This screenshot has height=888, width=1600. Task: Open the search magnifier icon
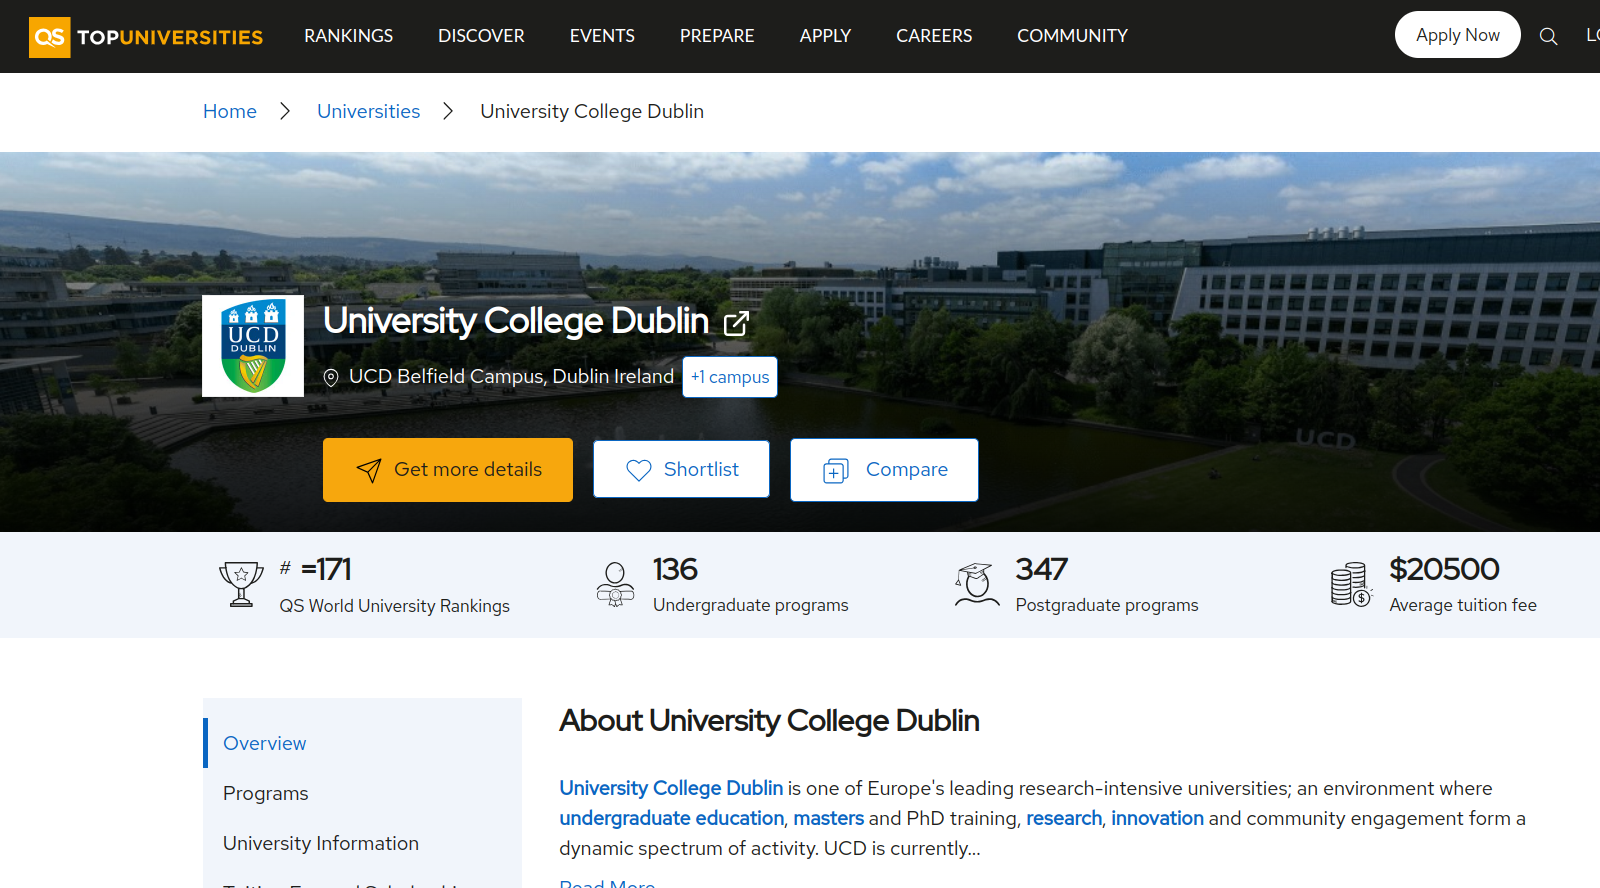click(x=1548, y=37)
